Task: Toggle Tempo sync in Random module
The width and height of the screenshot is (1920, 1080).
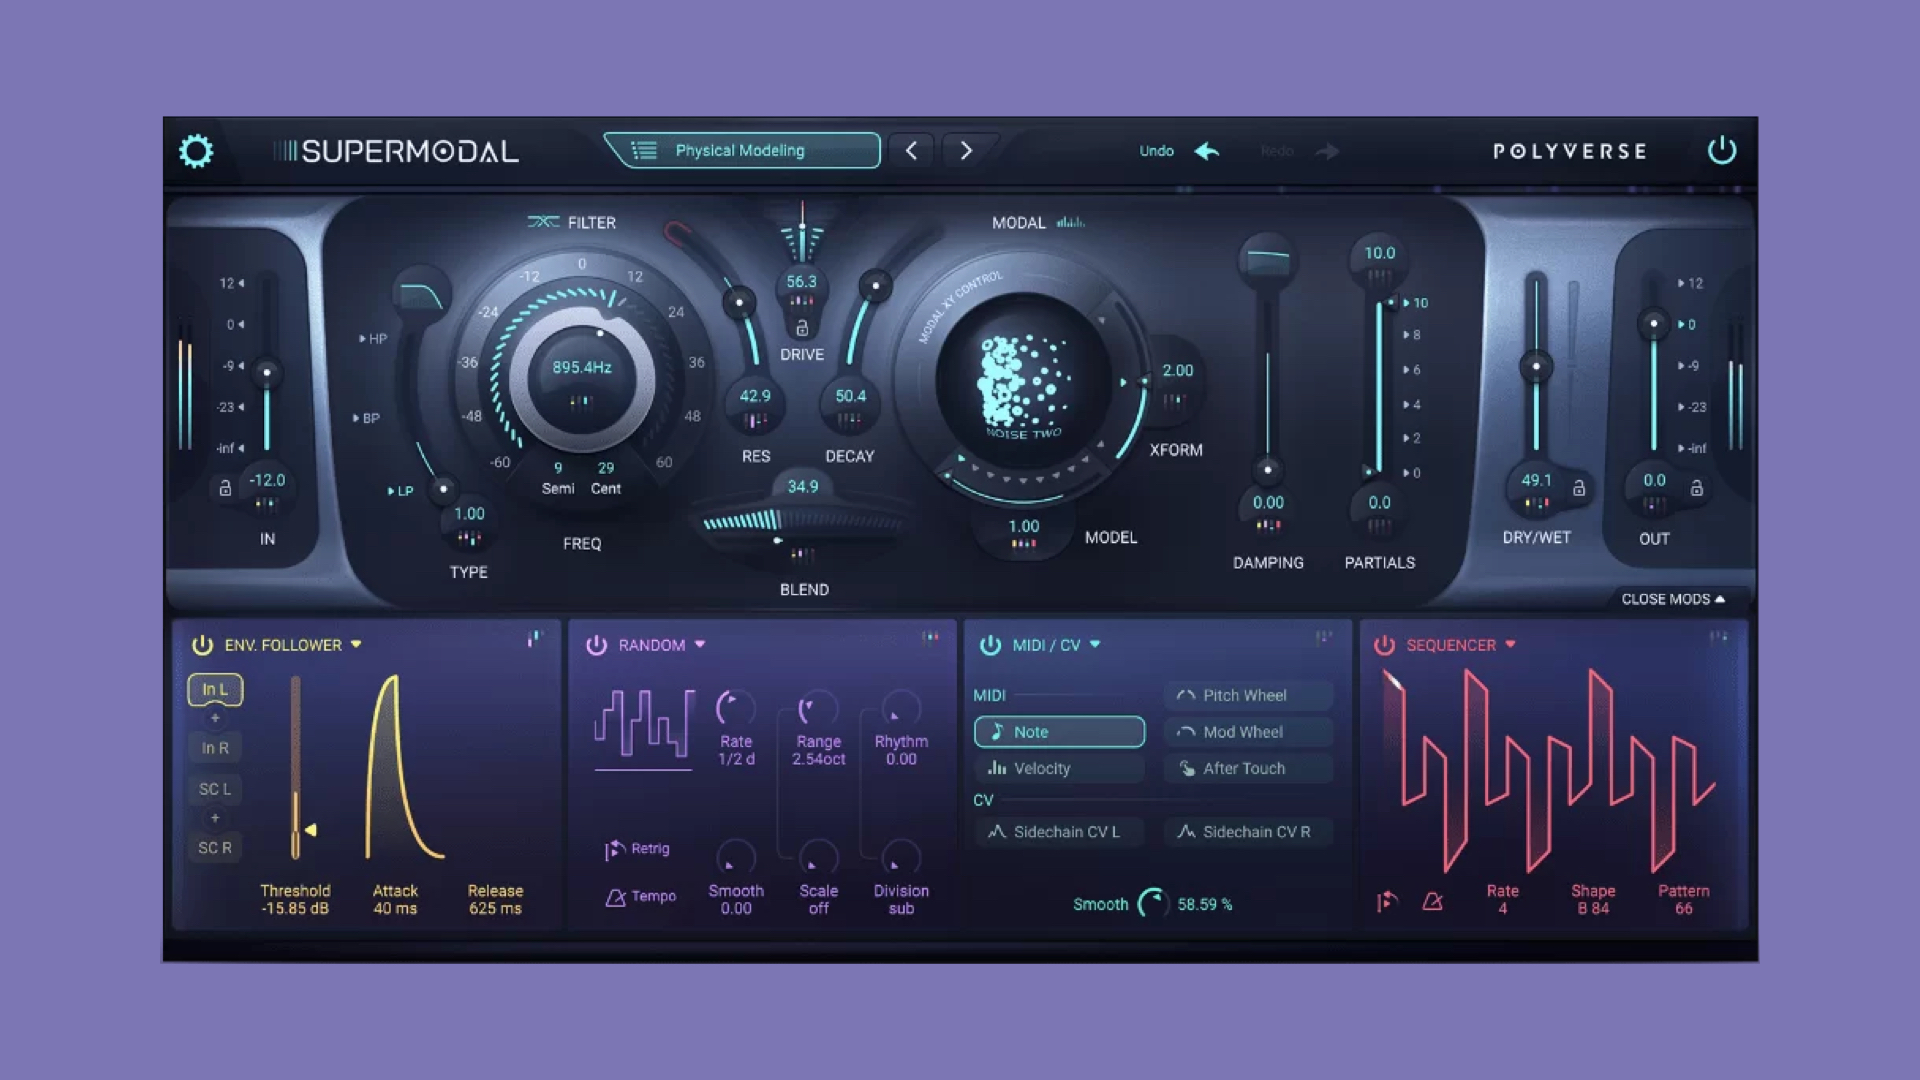Action: tap(640, 897)
